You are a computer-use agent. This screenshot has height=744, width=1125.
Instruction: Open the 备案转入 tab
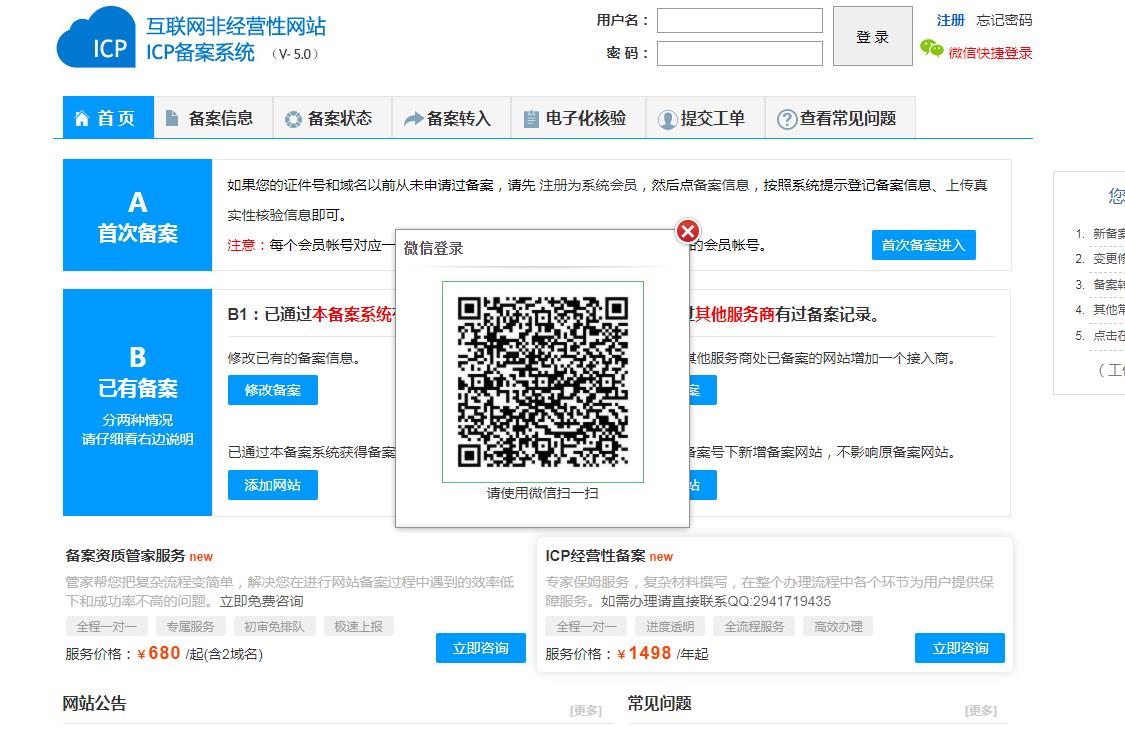tap(451, 117)
